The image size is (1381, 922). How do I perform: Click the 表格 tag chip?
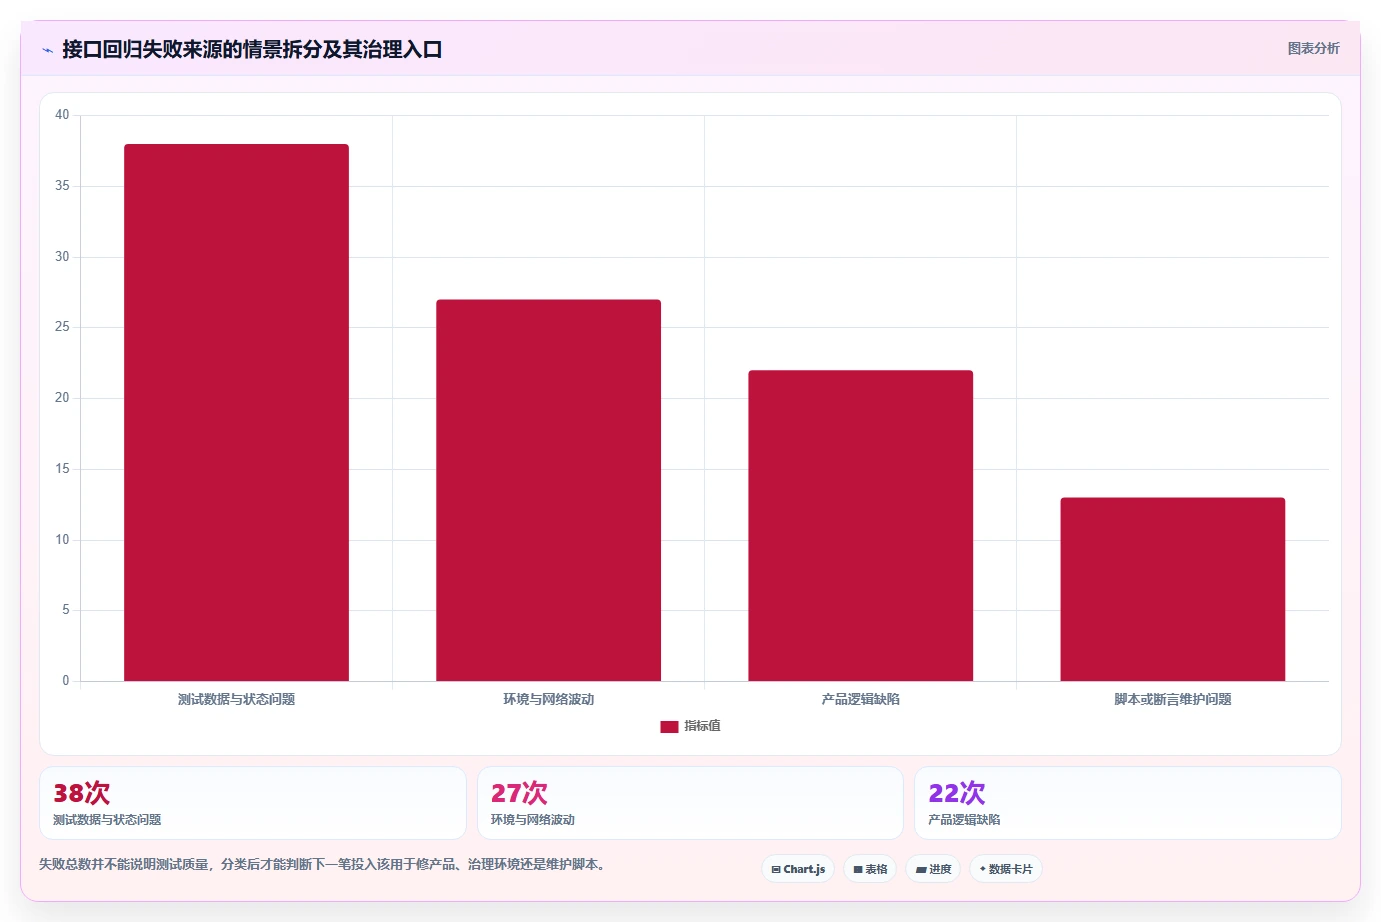click(x=870, y=869)
